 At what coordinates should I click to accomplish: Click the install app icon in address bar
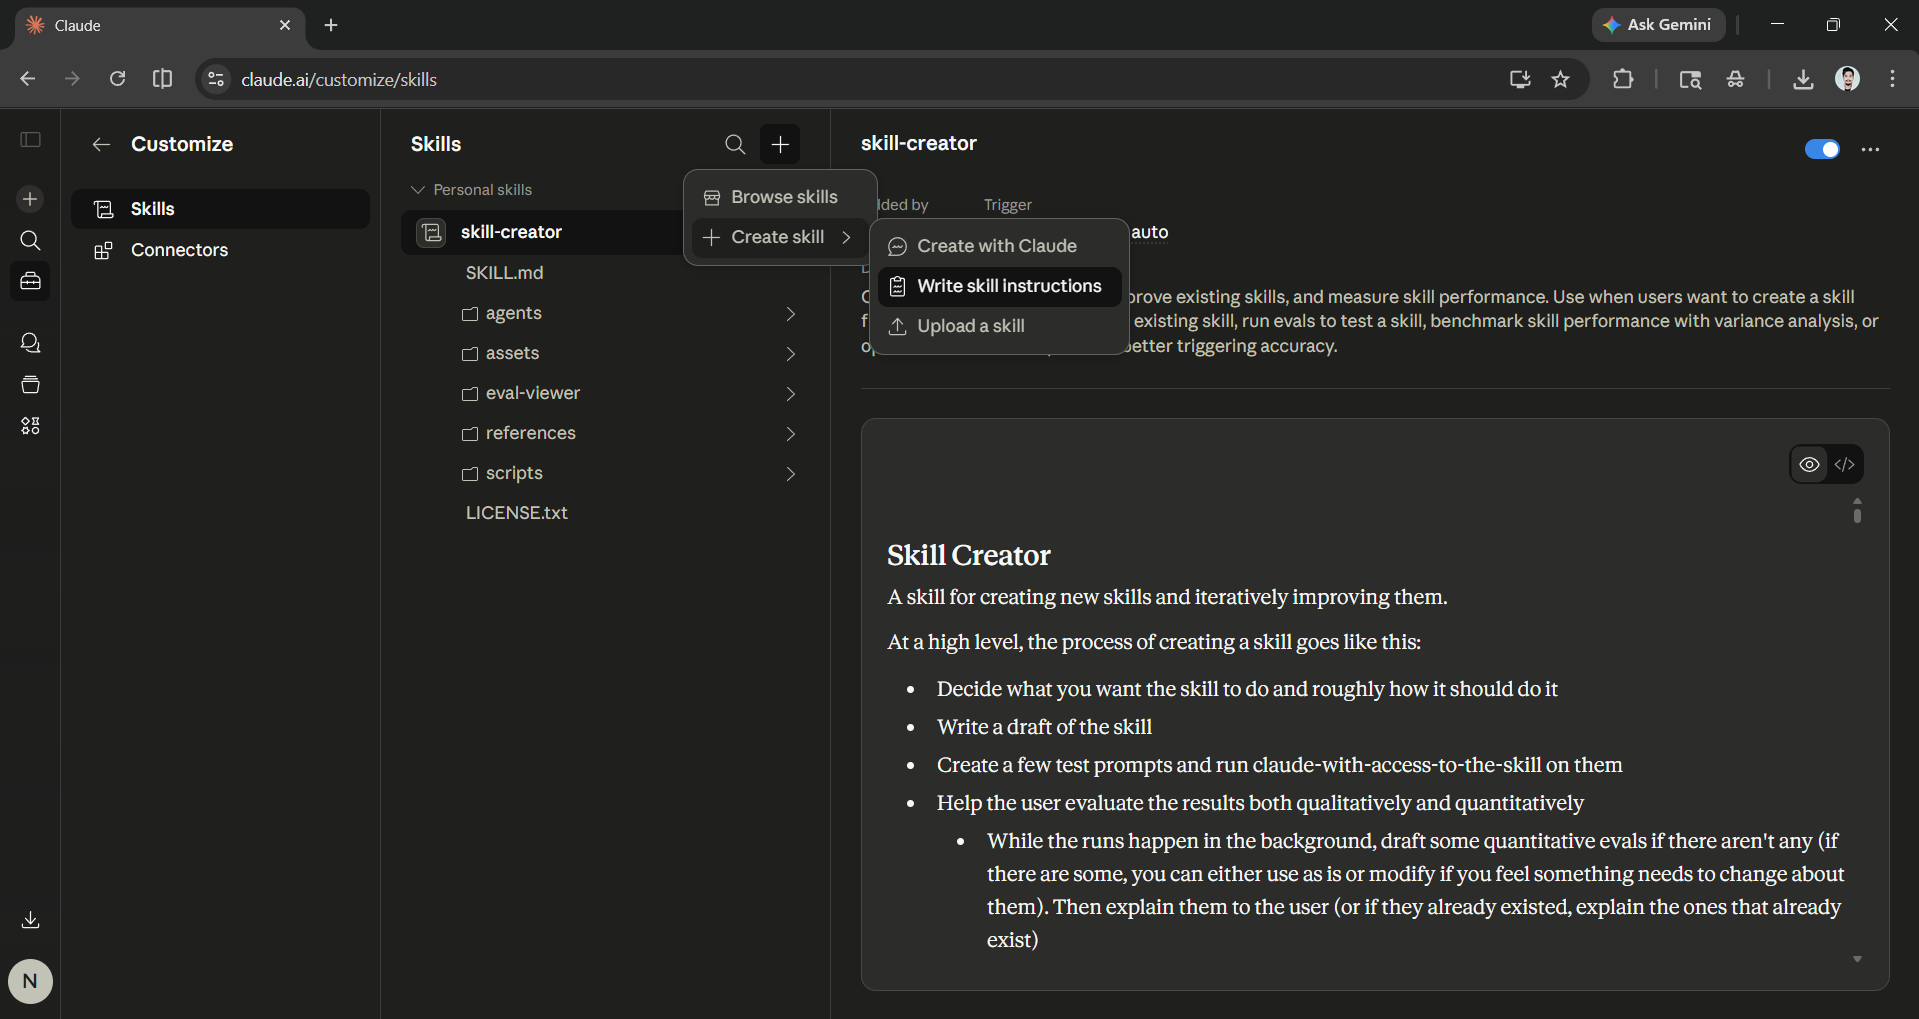tap(1520, 79)
